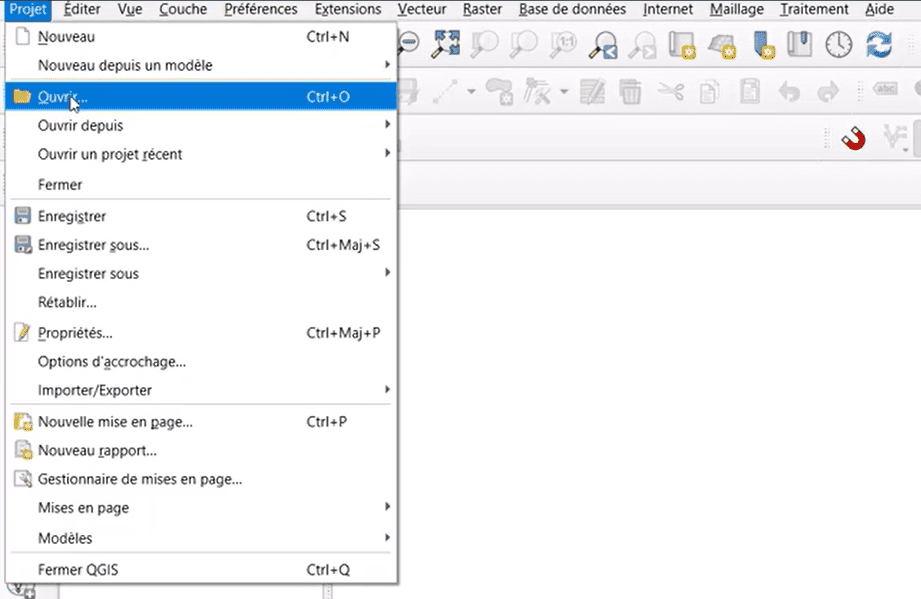The height and width of the screenshot is (599, 921).
Task: Click the Redo arrow icon
Action: click(828, 92)
